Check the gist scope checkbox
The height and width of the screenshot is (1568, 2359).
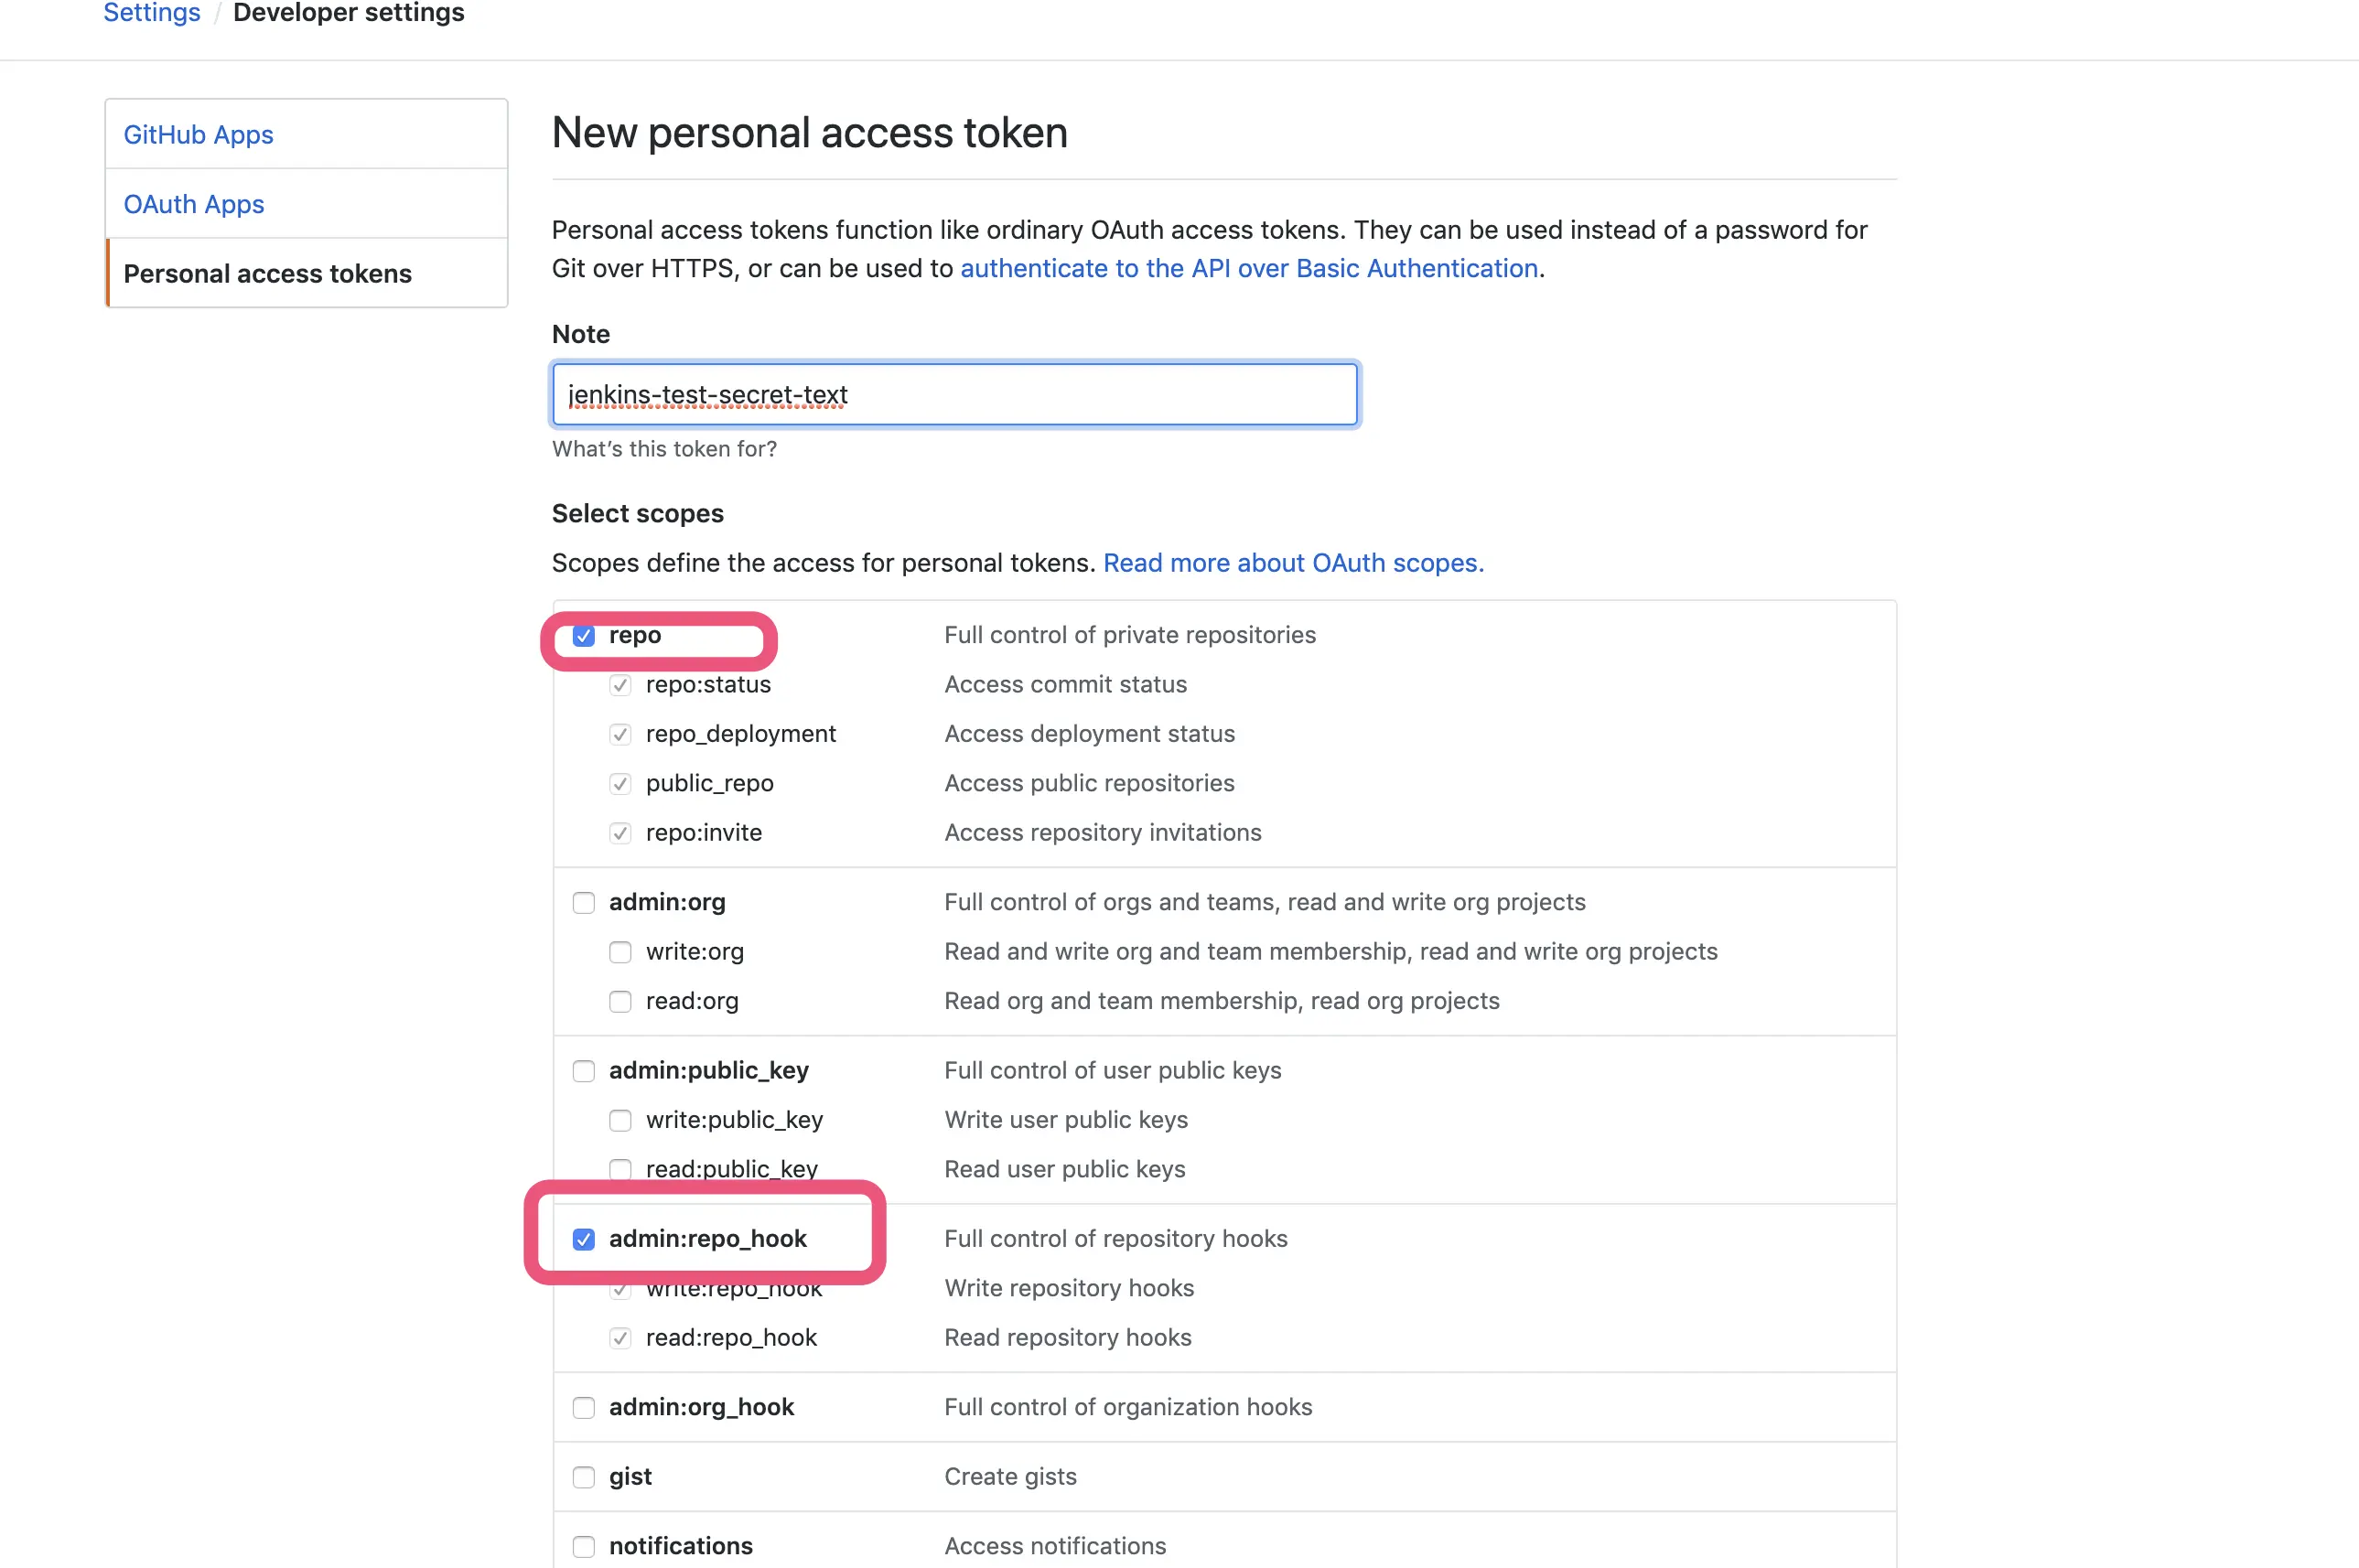pos(583,1477)
